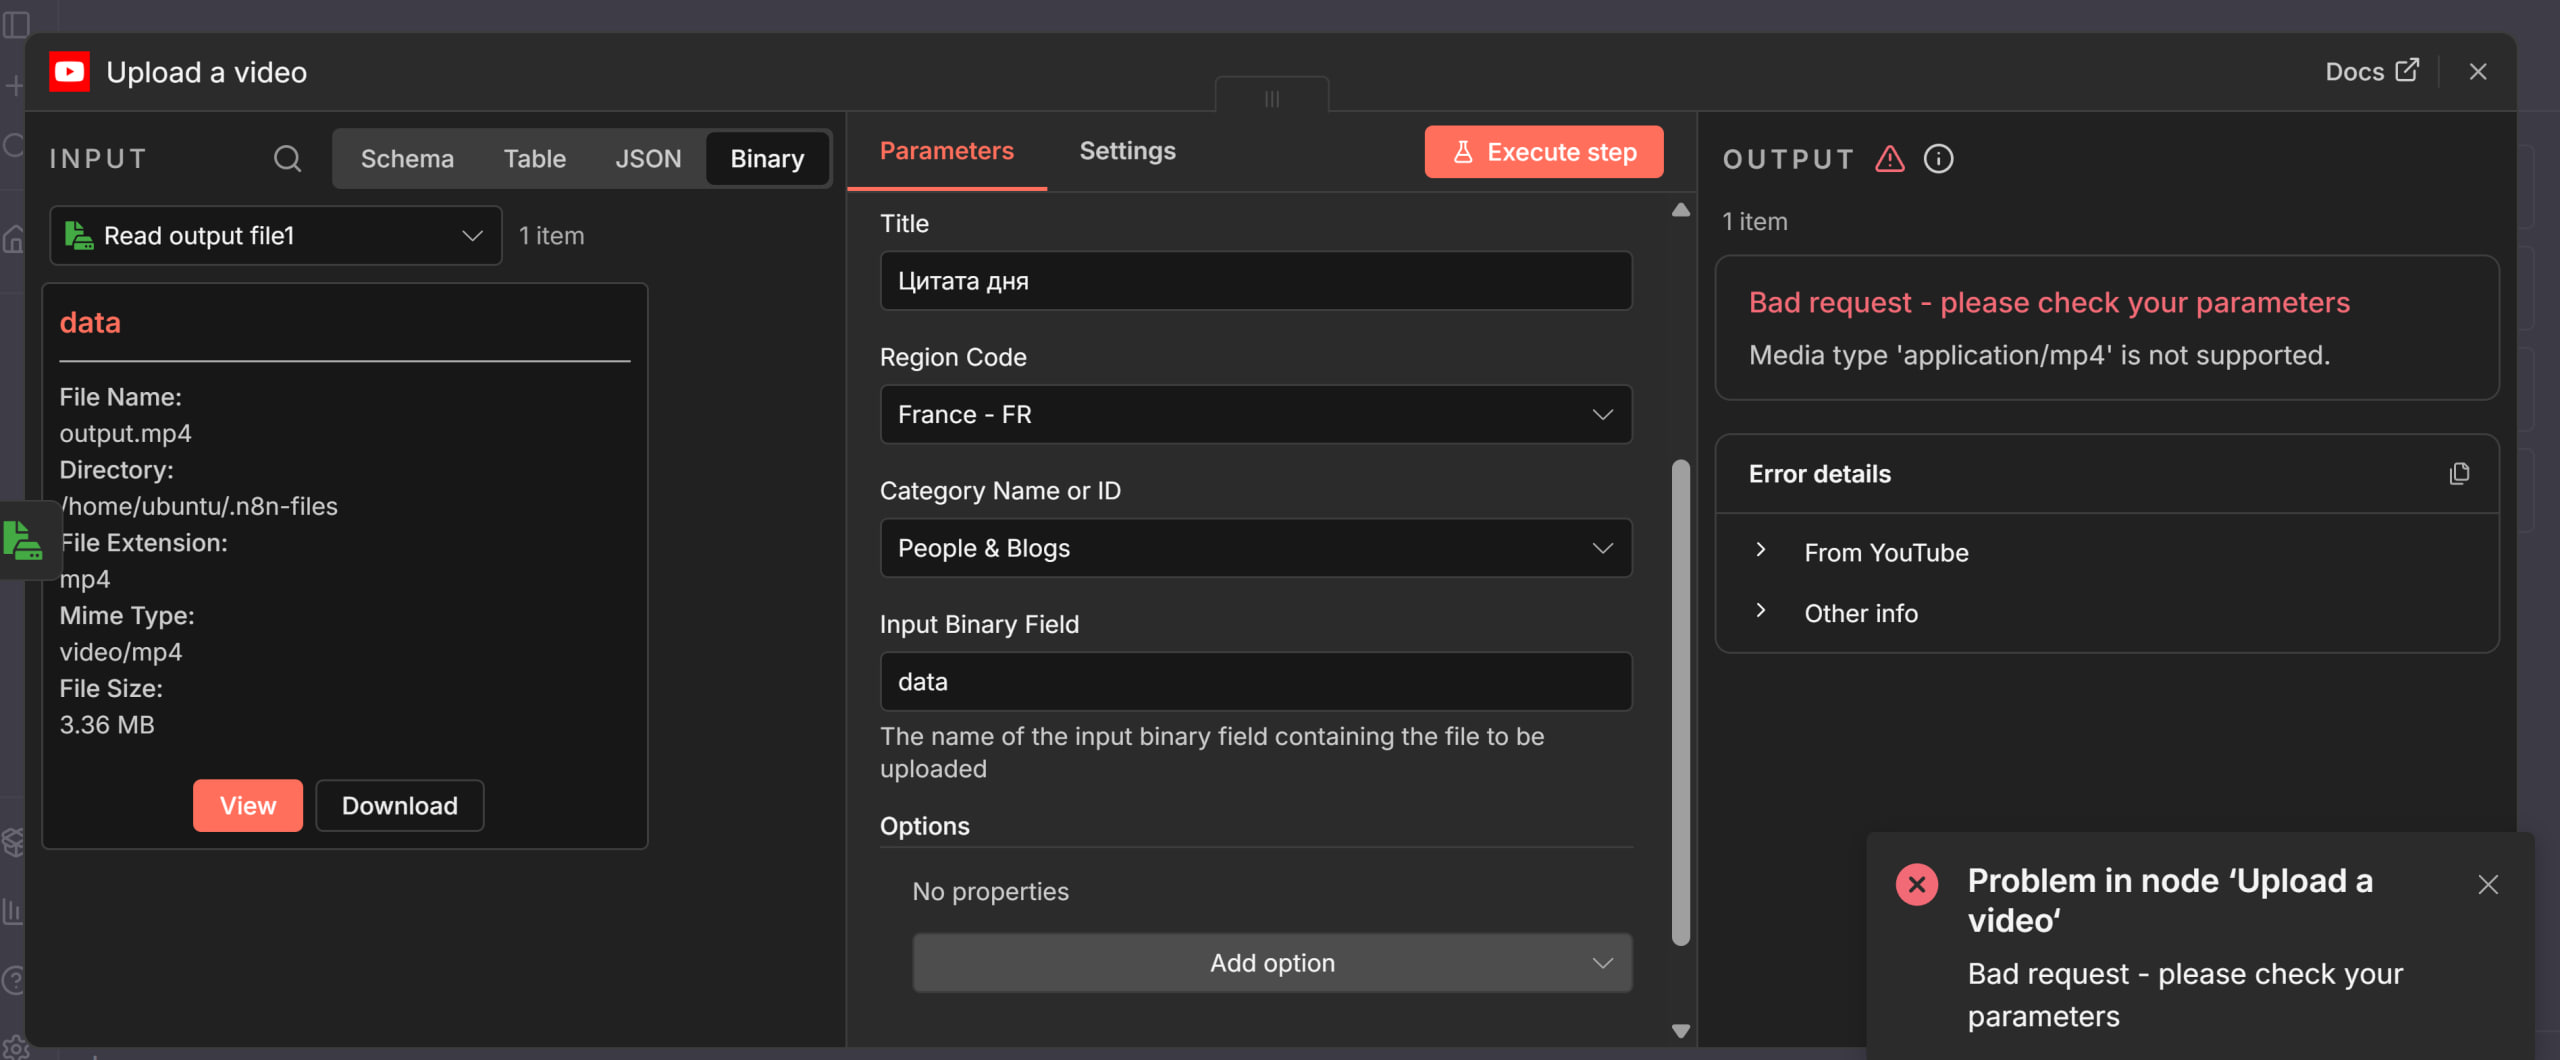
Task: Download the output.mp4 binary file
Action: tap(399, 806)
